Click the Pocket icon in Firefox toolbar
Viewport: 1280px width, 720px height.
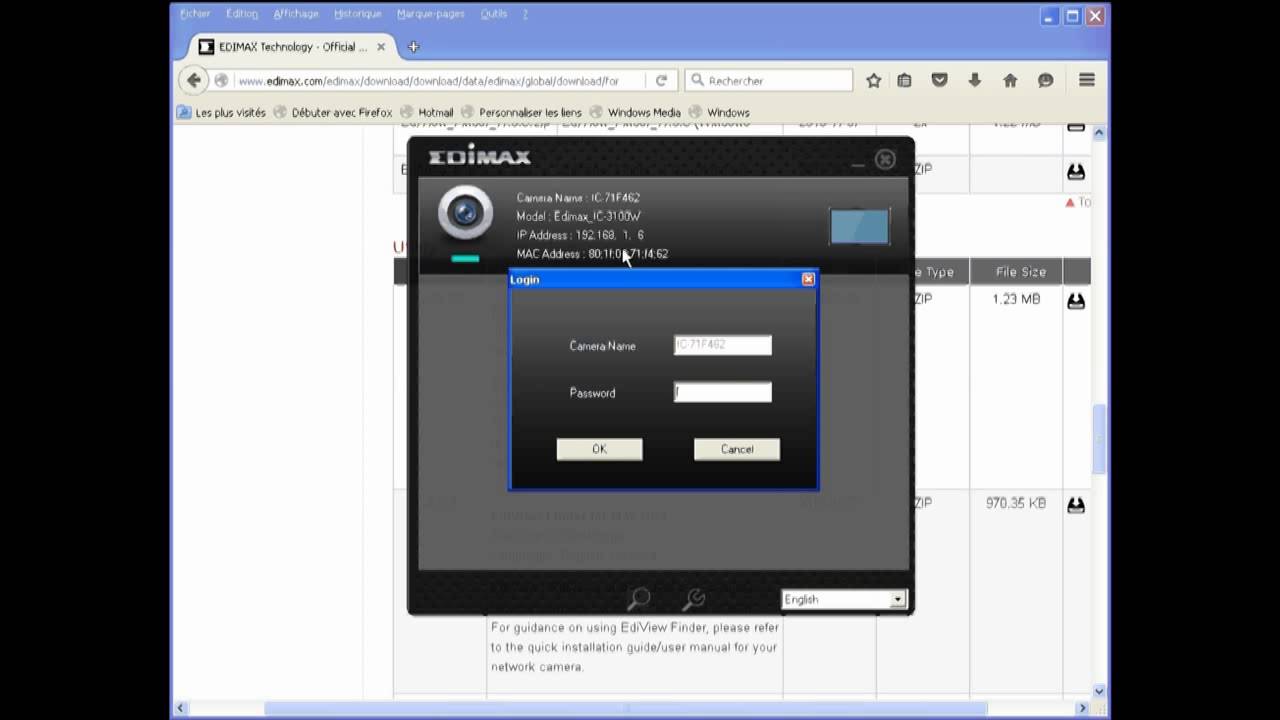point(939,81)
